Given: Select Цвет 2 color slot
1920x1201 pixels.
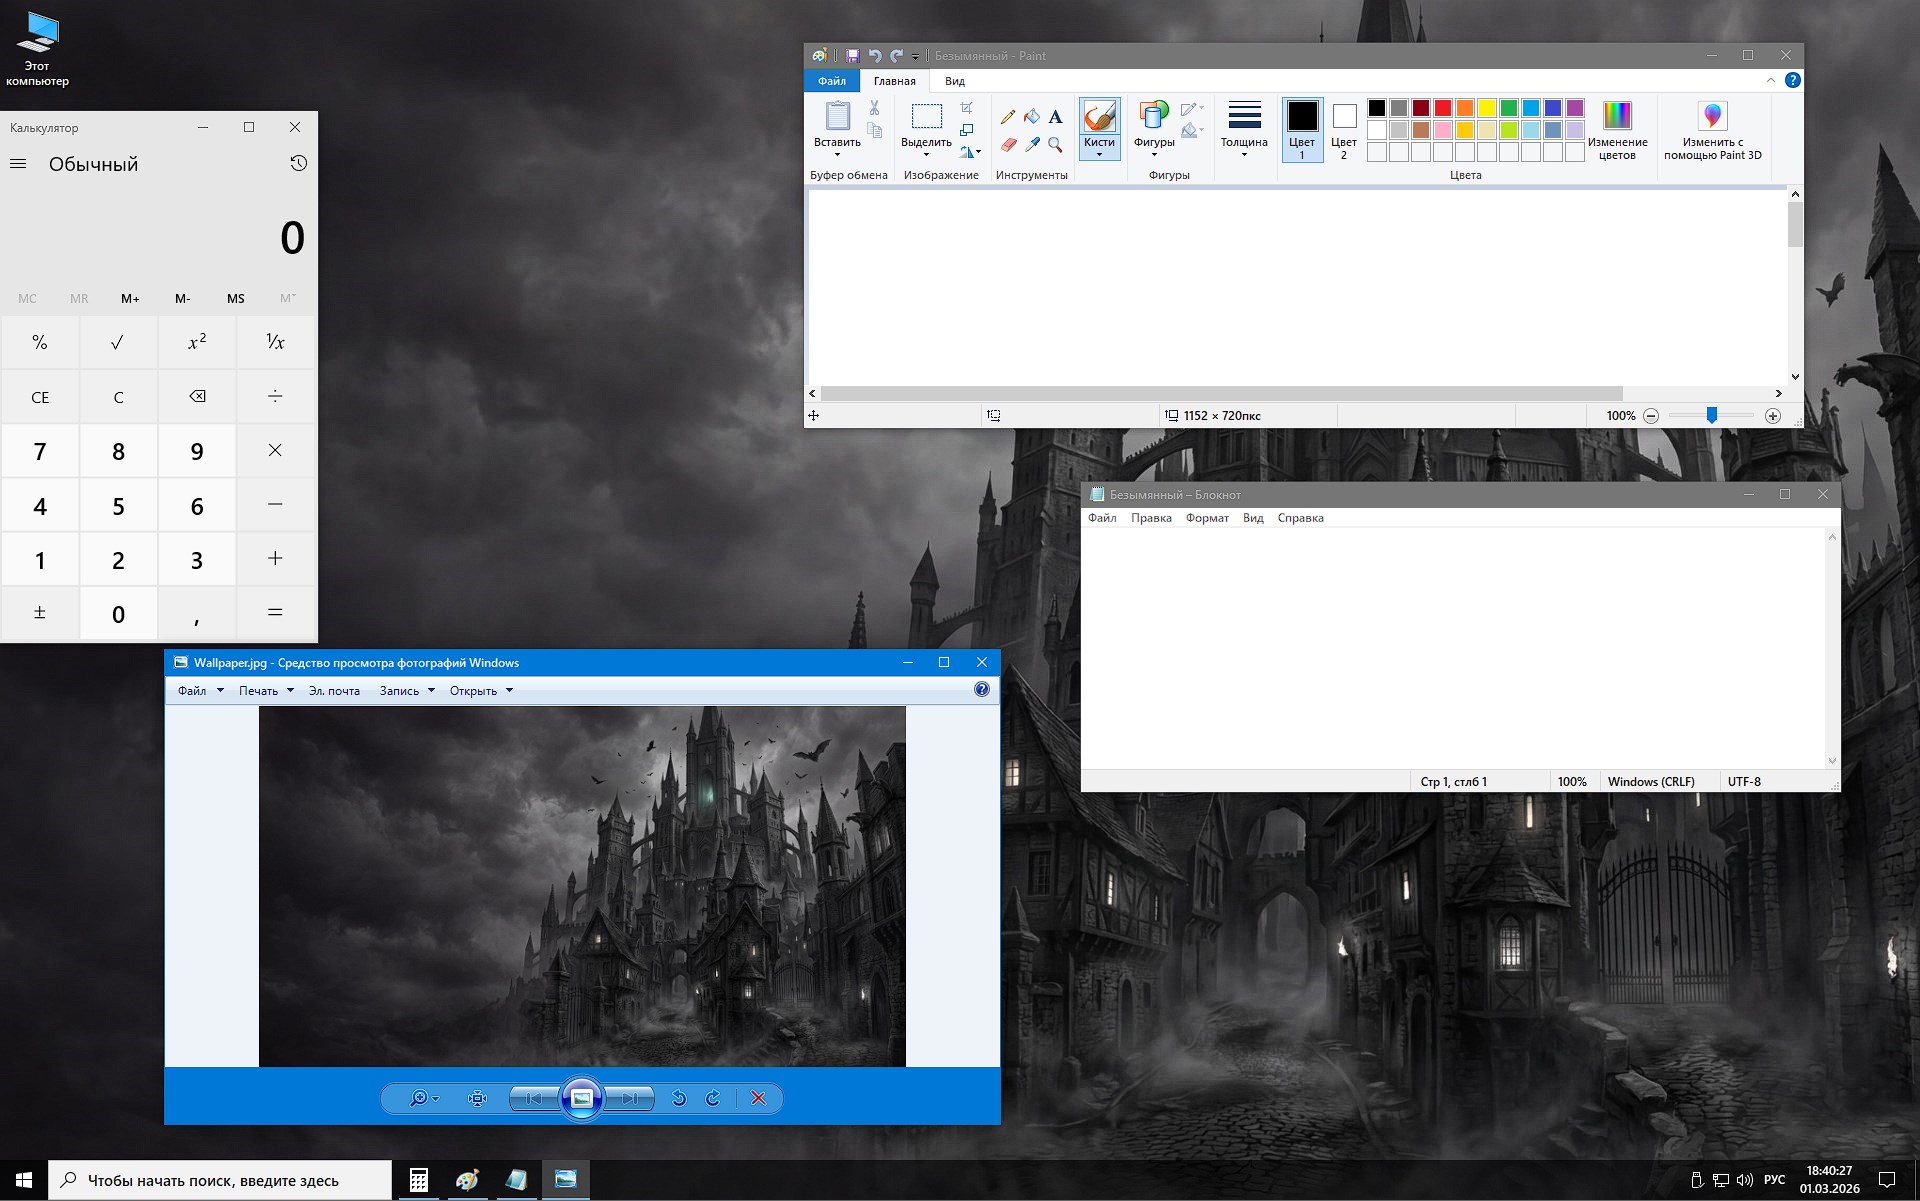Looking at the screenshot, I should coord(1344,129).
